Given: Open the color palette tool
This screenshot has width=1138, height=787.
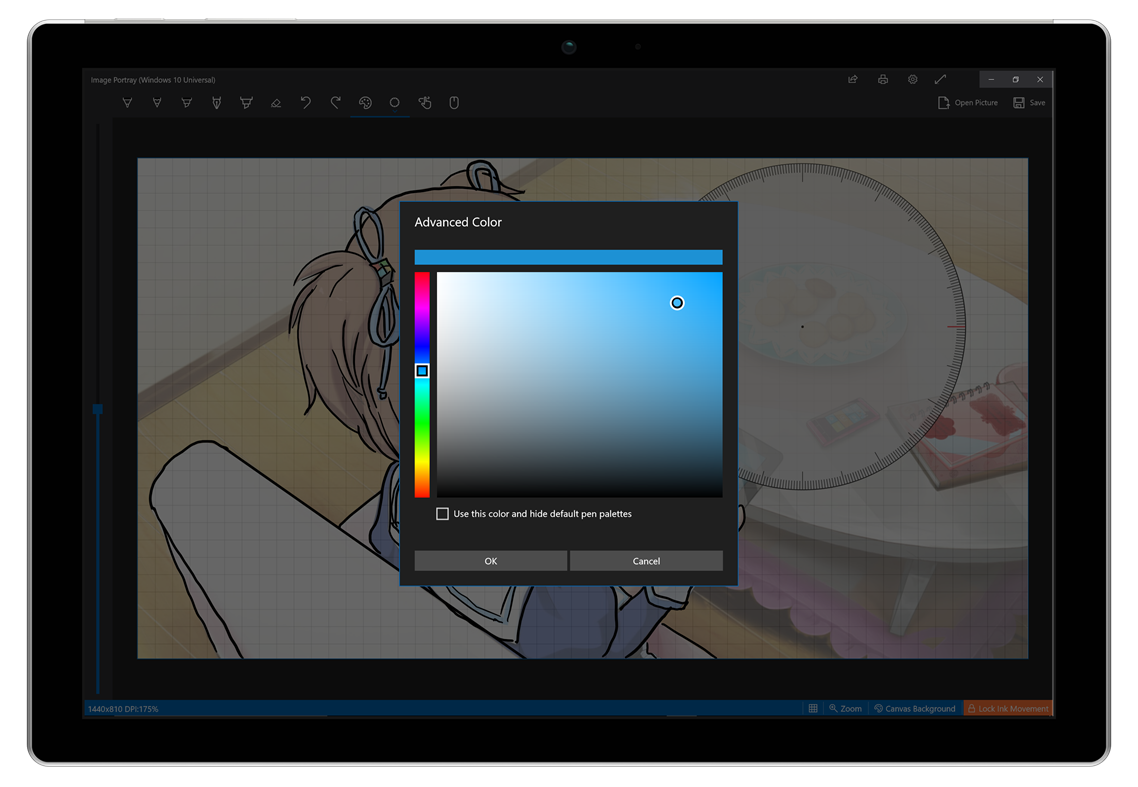Looking at the screenshot, I should [365, 102].
